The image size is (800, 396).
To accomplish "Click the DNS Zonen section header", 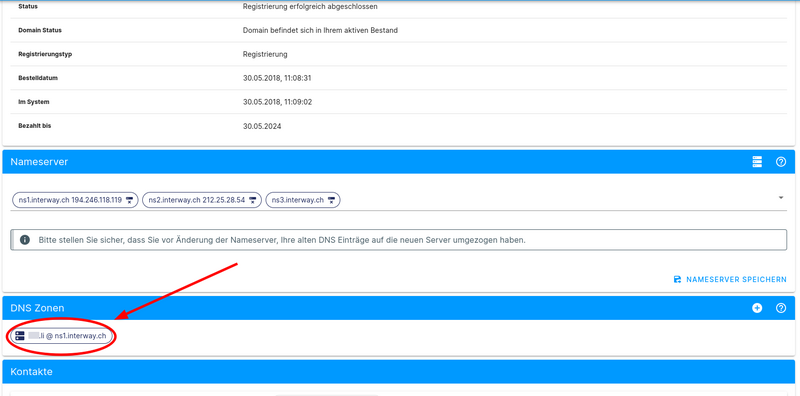I will tap(398, 308).
